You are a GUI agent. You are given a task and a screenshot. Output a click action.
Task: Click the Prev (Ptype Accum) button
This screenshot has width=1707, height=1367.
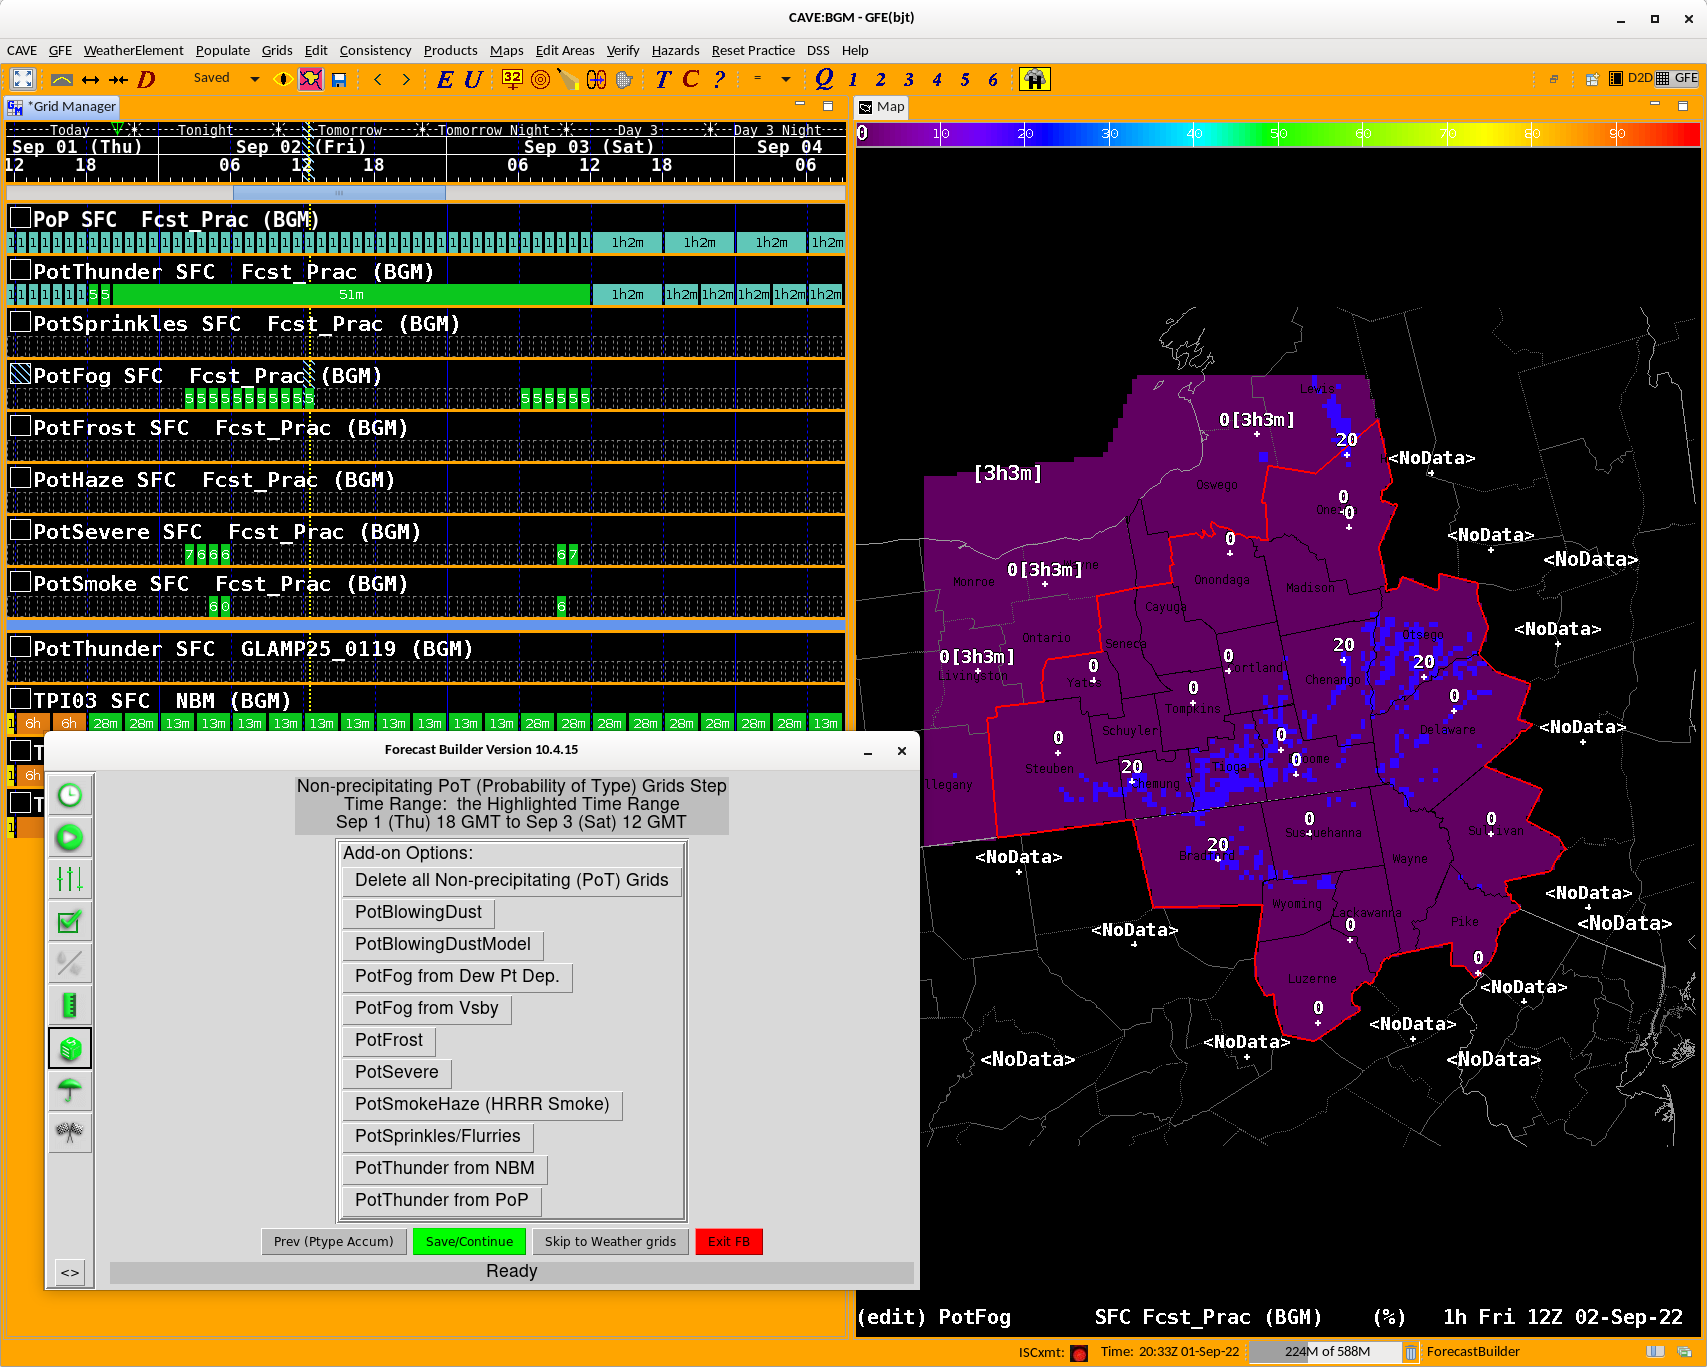[x=334, y=1242]
